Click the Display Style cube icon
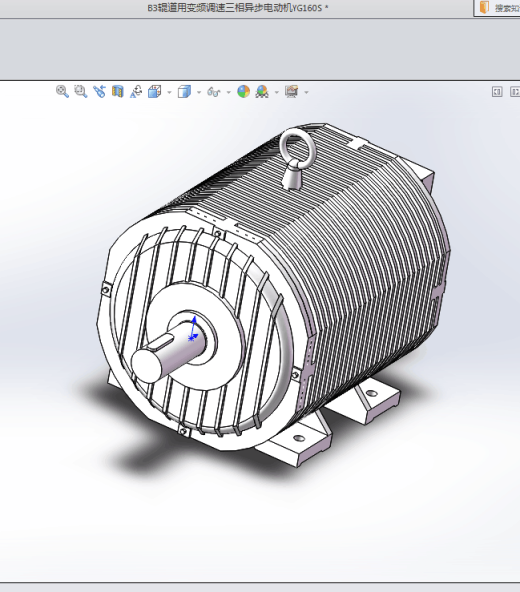 184,91
